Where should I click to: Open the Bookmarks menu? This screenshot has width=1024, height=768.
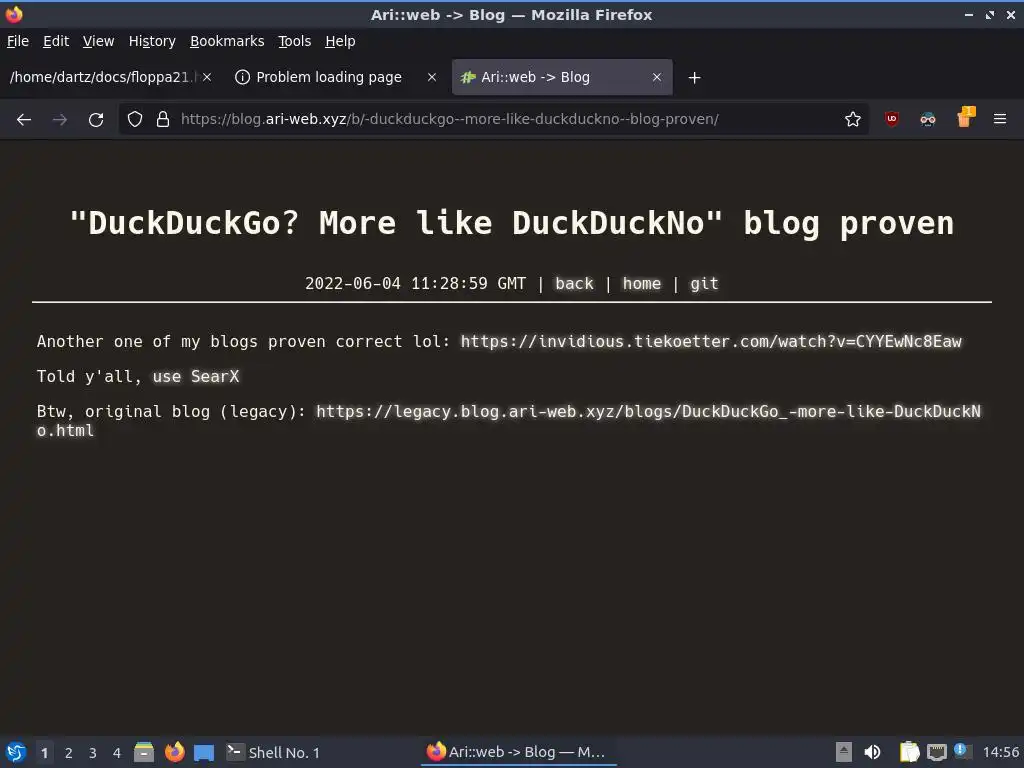tap(227, 41)
